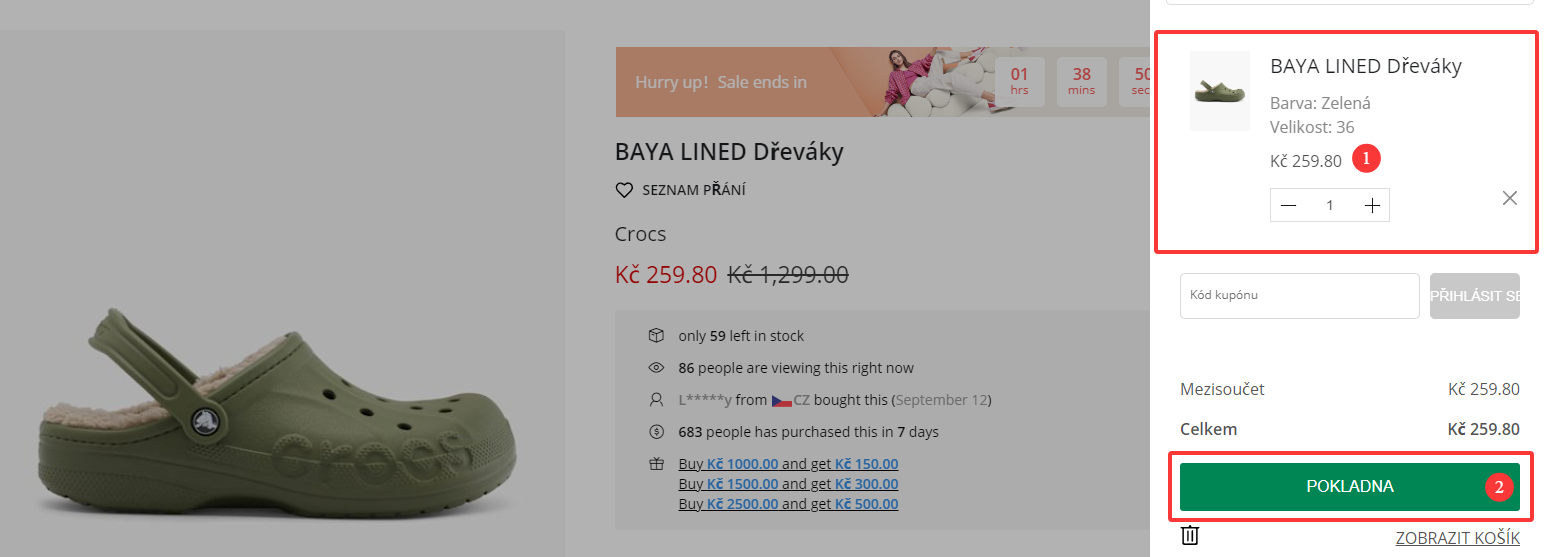The width and height of the screenshot is (1546, 557).
Task: Click the box stock icon
Action: tap(656, 335)
